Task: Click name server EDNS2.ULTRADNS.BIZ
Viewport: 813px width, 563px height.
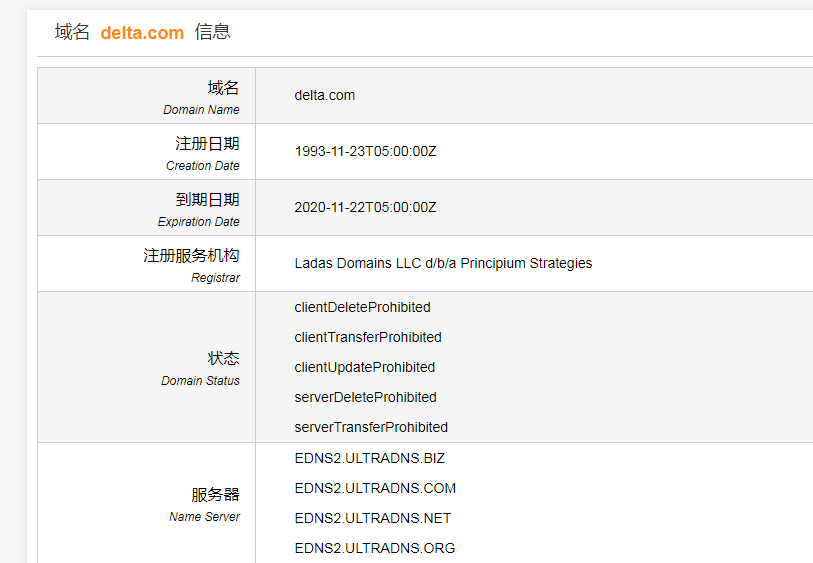Action: (x=369, y=458)
